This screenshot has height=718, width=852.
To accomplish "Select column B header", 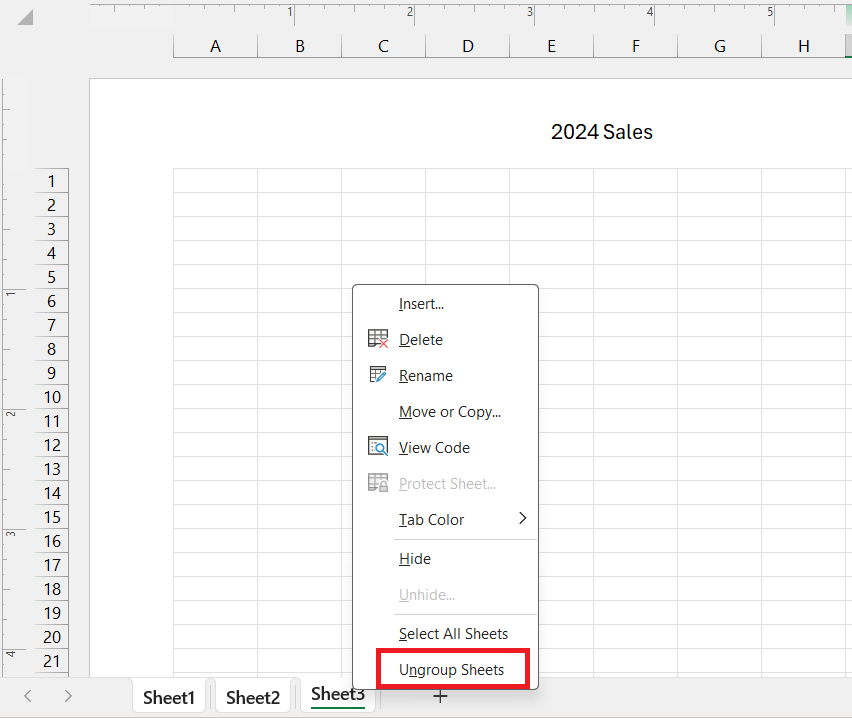I will 299,46.
